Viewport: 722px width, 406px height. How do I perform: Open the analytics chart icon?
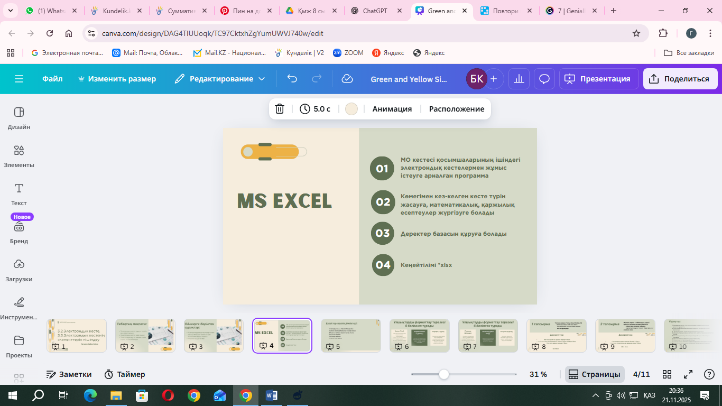click(519, 79)
